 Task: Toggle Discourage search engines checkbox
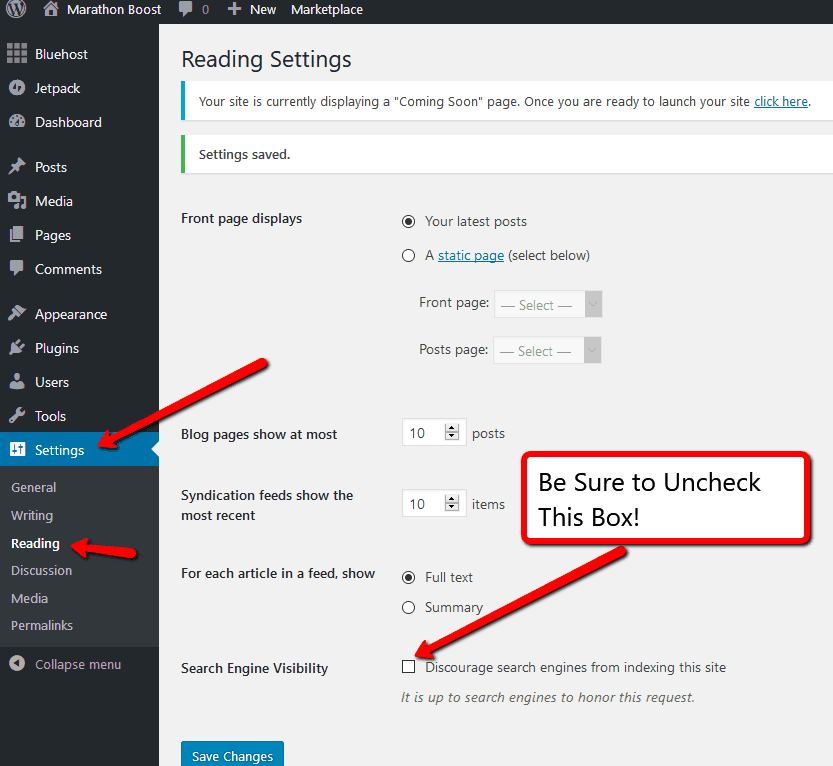point(409,667)
